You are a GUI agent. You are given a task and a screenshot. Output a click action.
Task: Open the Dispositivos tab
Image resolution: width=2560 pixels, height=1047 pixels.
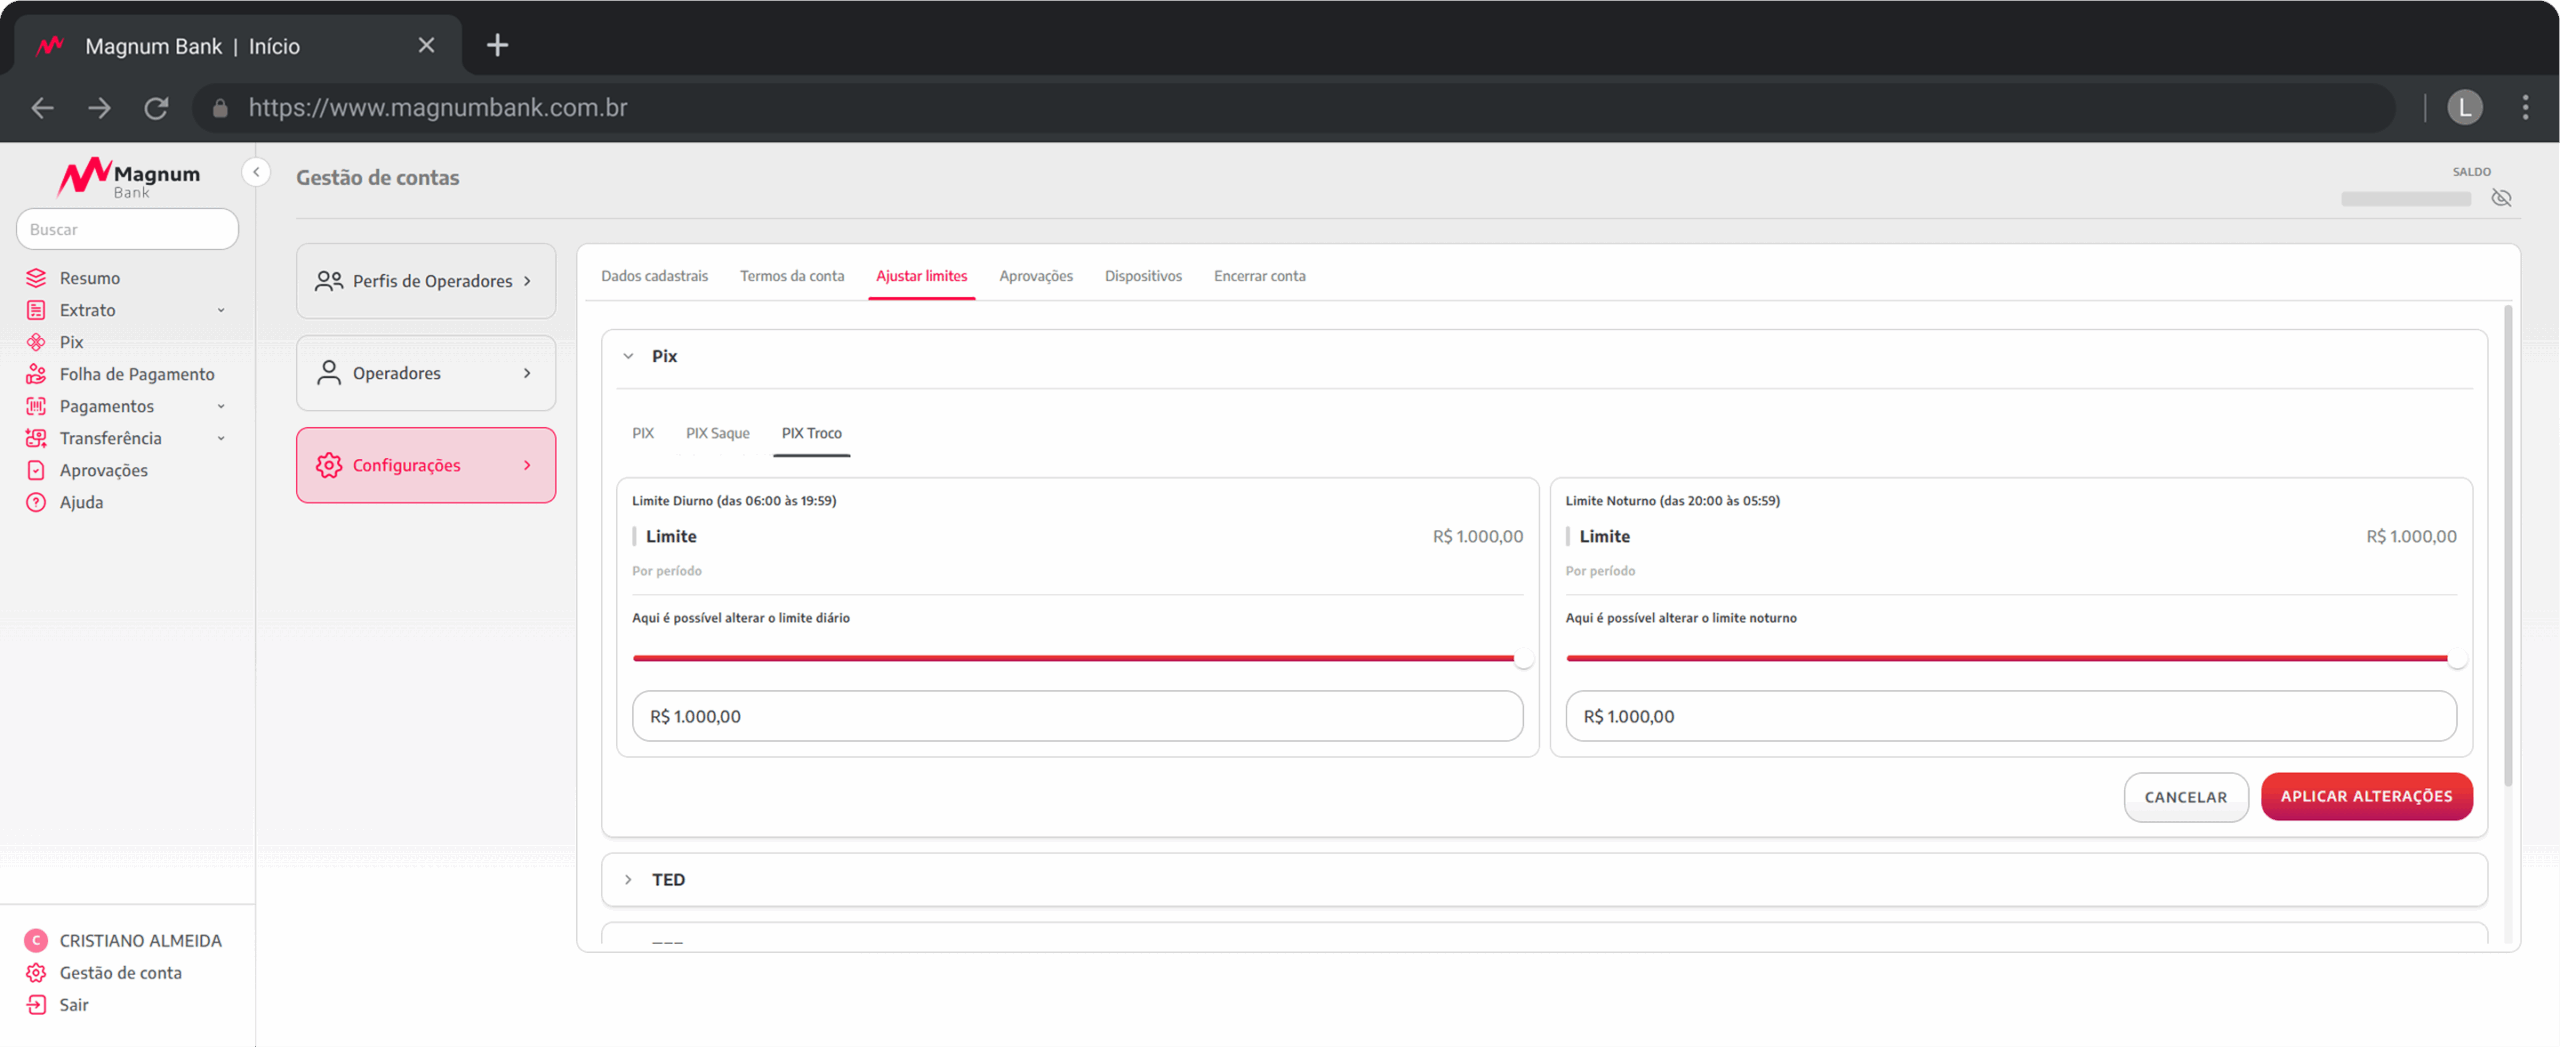click(1142, 276)
